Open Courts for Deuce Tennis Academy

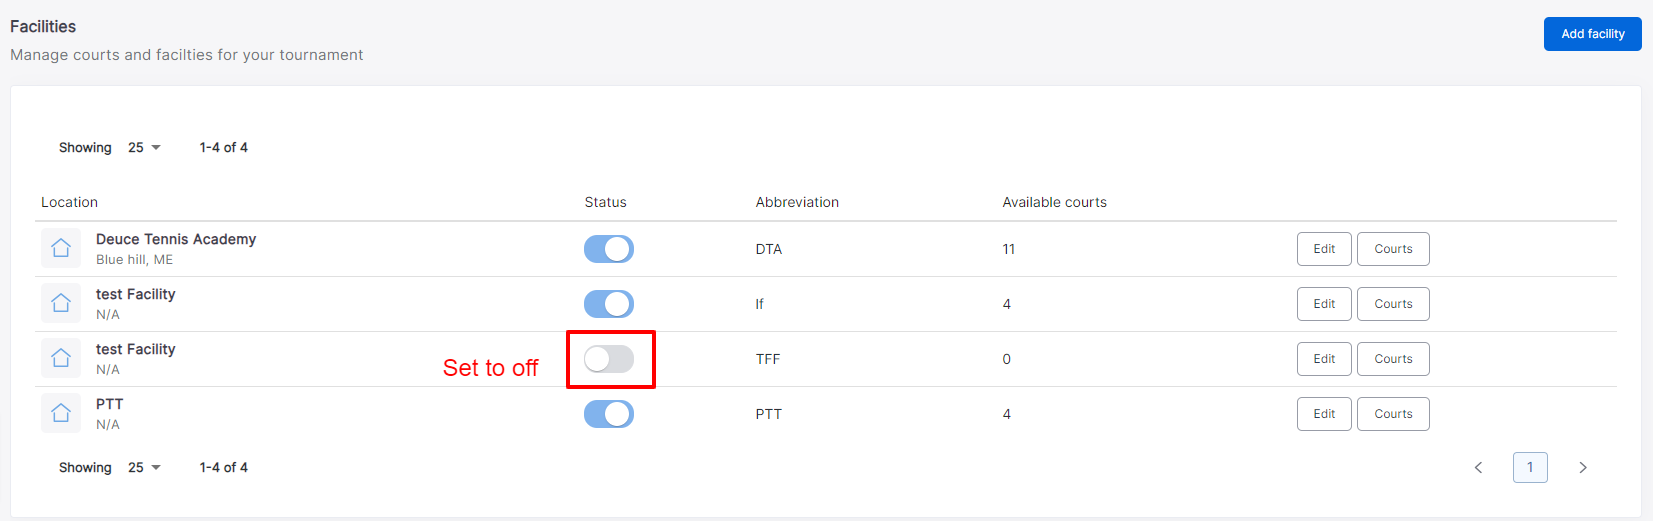(1393, 249)
